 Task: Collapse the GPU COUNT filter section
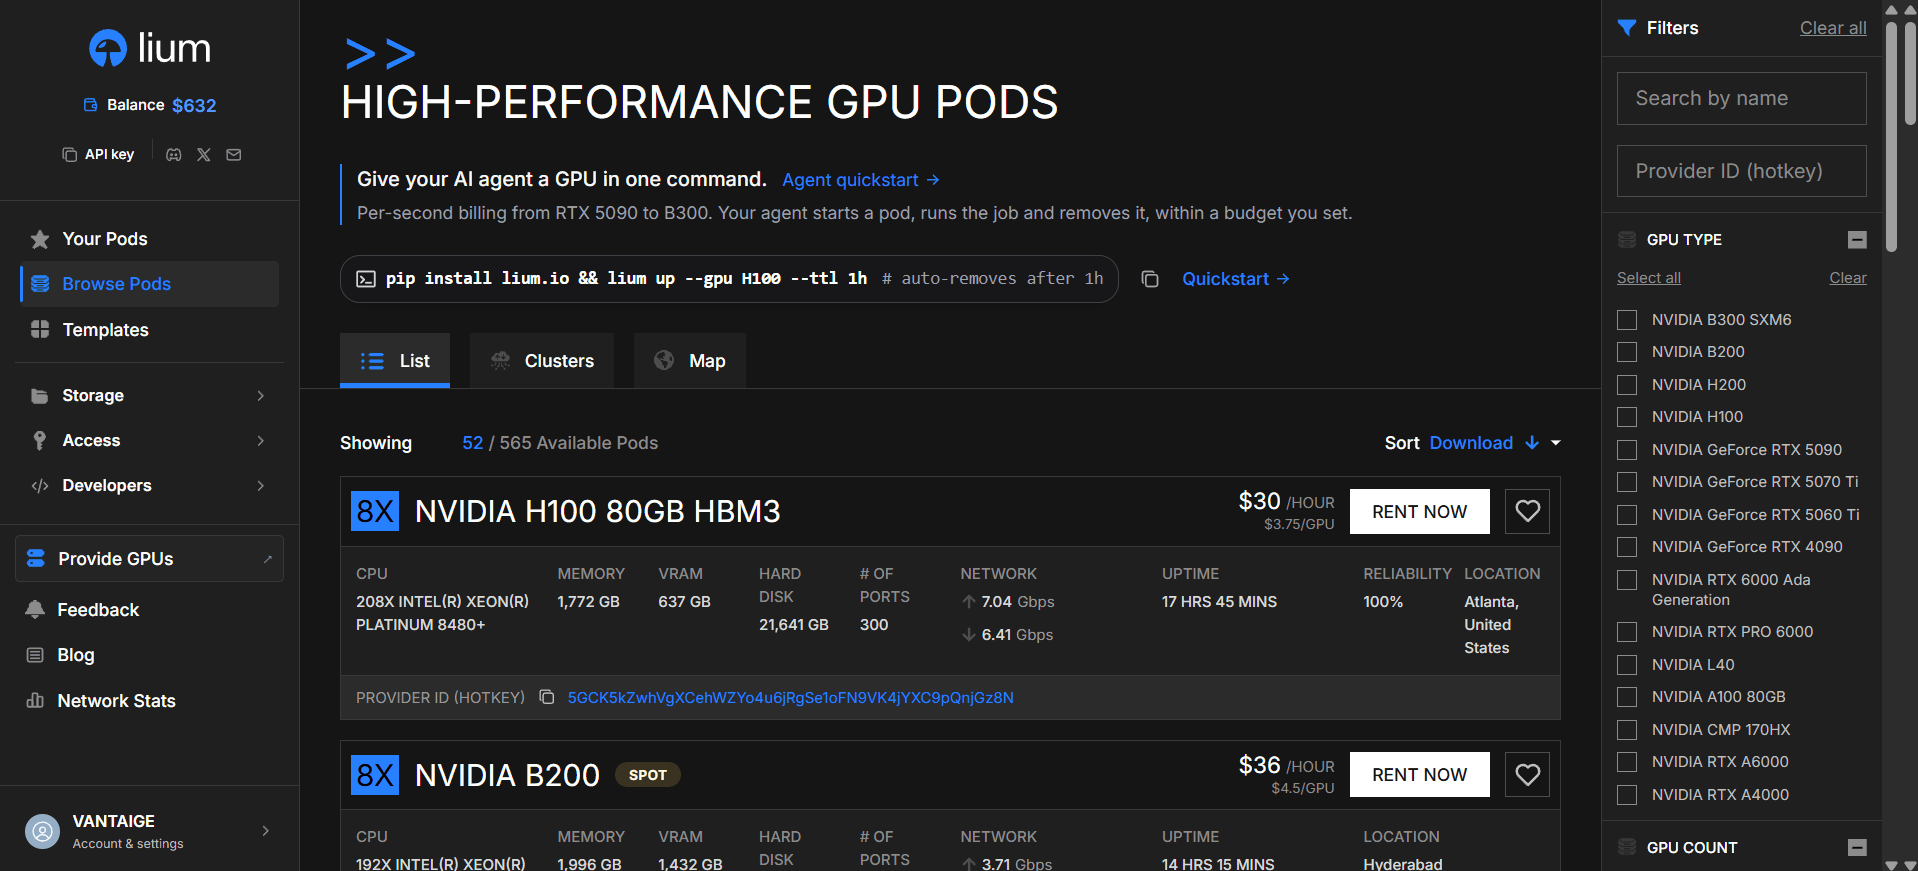(x=1857, y=848)
